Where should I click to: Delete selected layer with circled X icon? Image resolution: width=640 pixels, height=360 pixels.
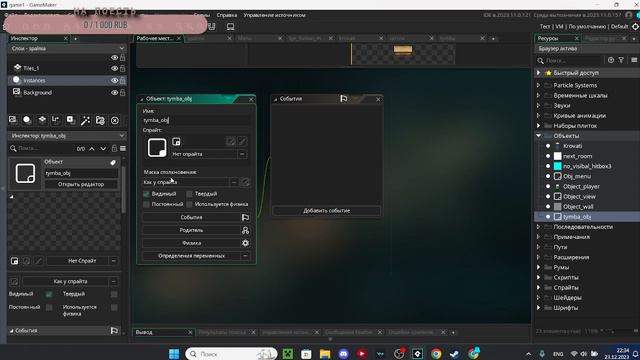tap(115, 120)
